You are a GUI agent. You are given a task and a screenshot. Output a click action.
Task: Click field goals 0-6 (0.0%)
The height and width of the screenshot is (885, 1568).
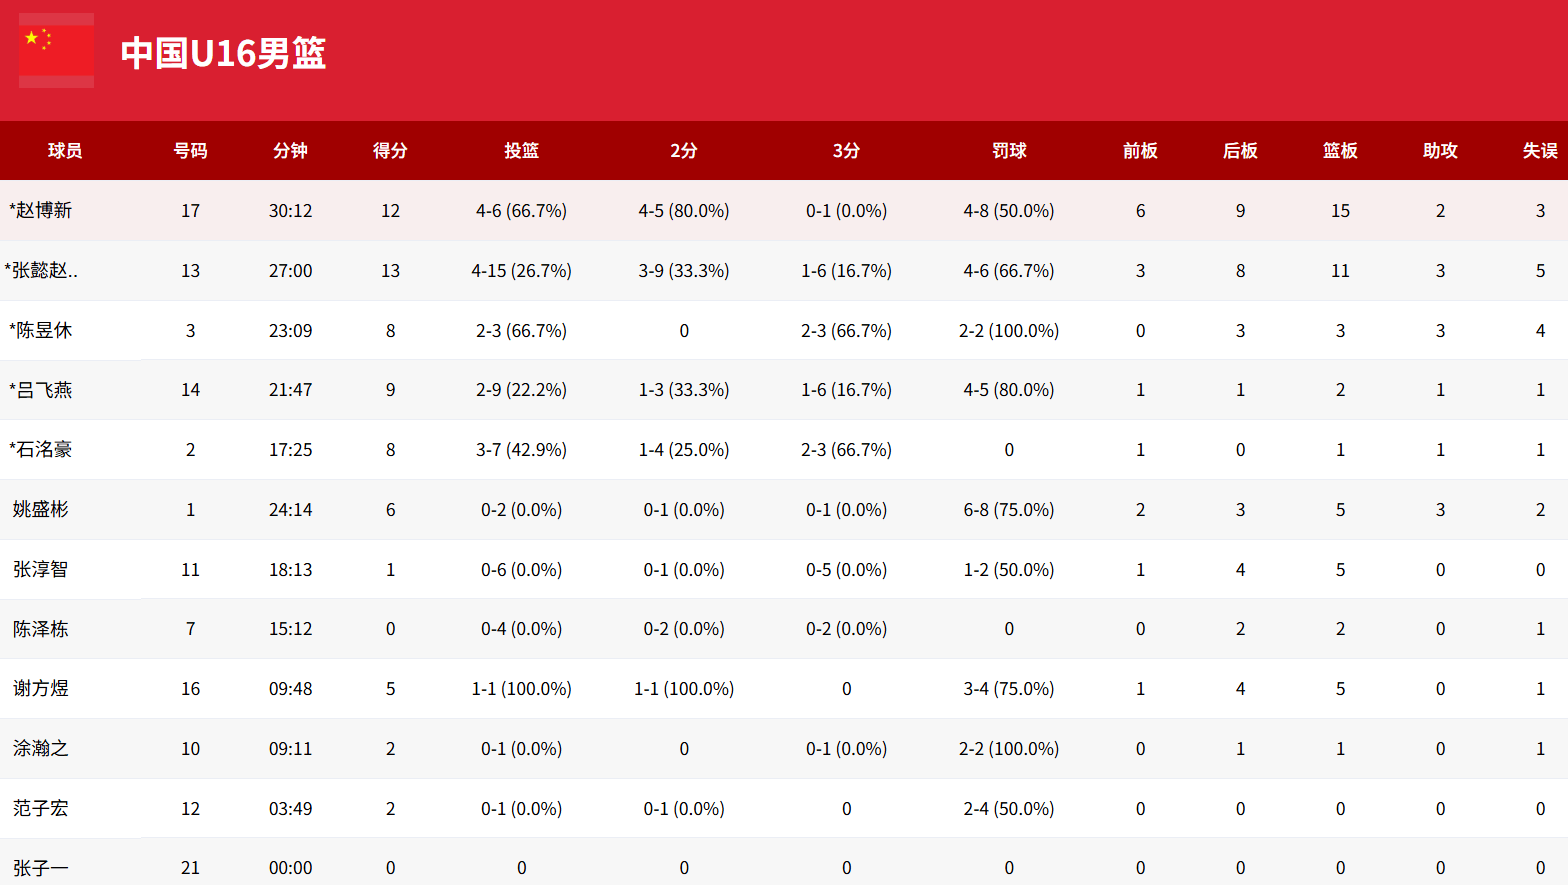point(521,570)
